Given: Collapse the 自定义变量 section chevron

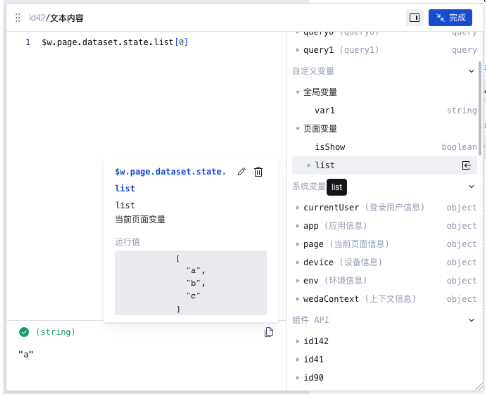Looking at the screenshot, I should click(x=471, y=71).
